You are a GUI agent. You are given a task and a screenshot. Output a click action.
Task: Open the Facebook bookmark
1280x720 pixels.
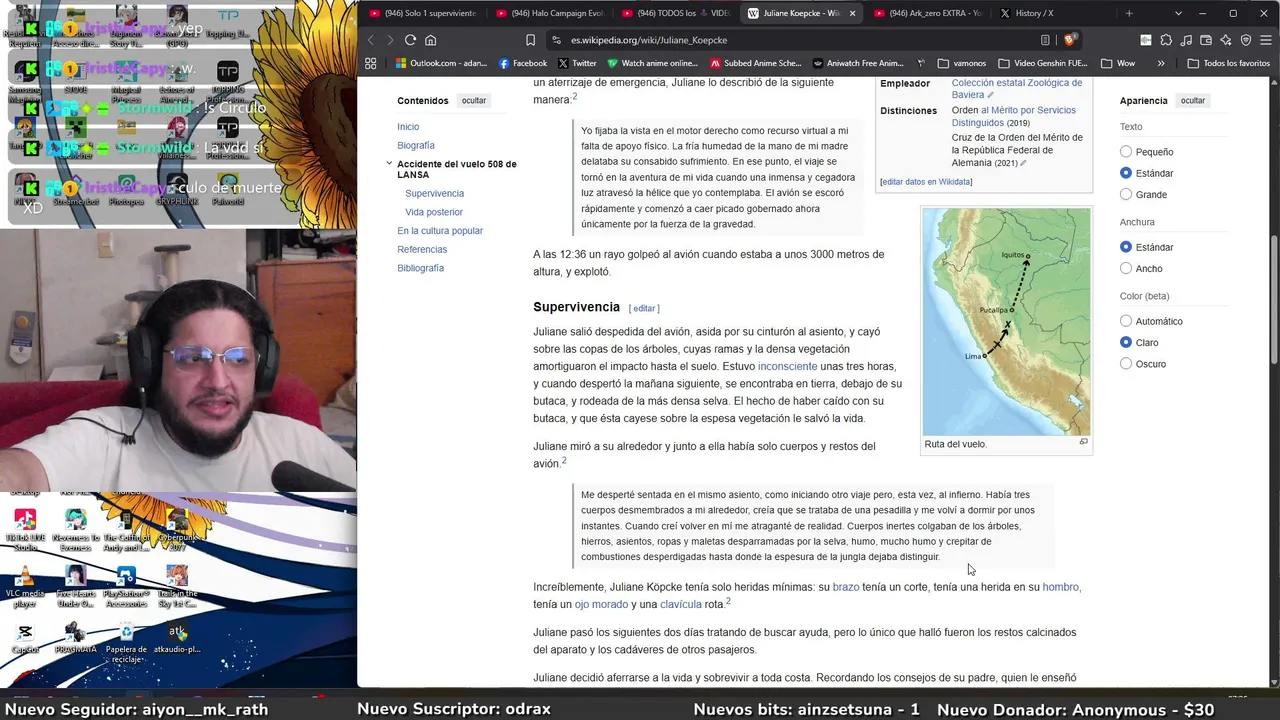522,63
